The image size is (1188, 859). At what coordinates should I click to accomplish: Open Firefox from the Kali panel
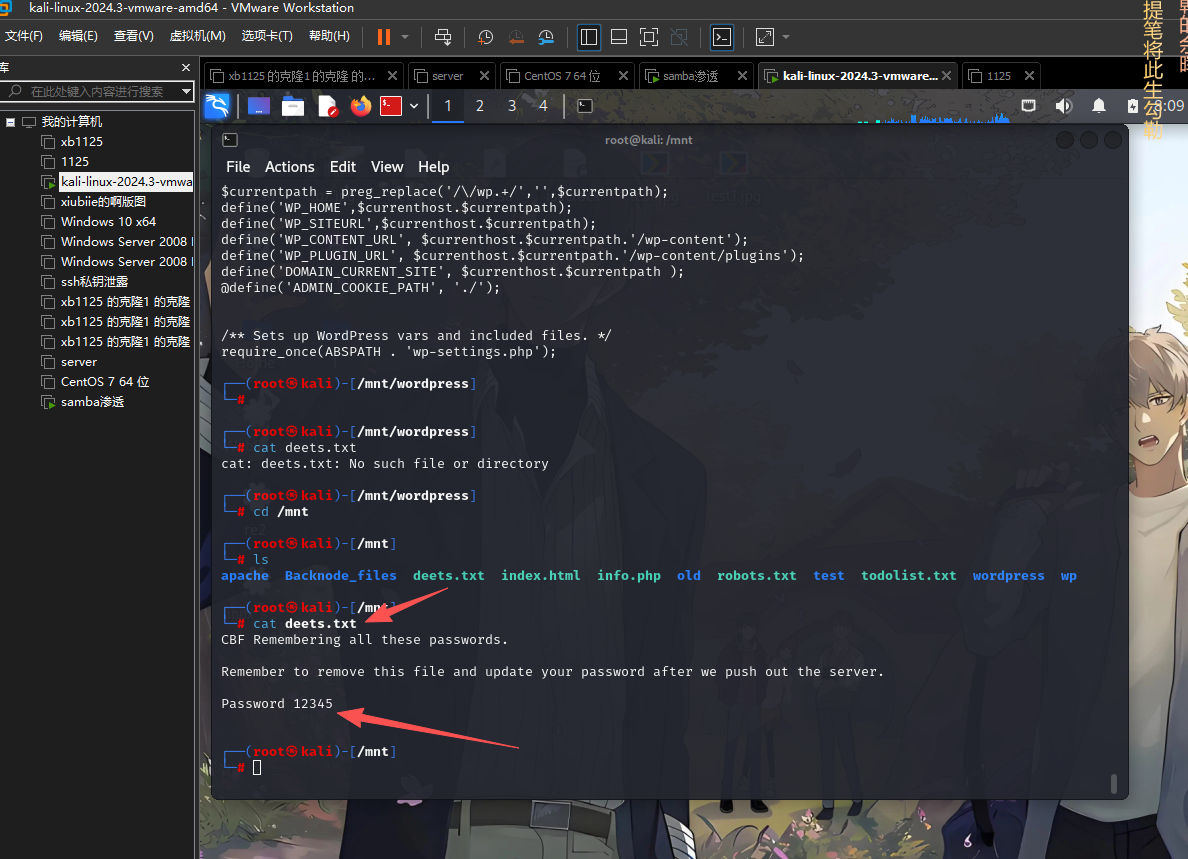[x=360, y=105]
